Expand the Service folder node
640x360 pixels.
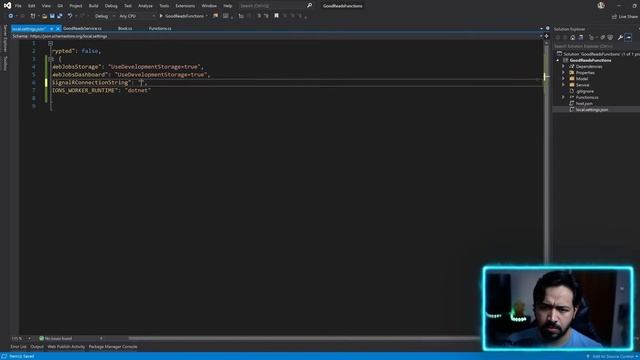[563, 85]
